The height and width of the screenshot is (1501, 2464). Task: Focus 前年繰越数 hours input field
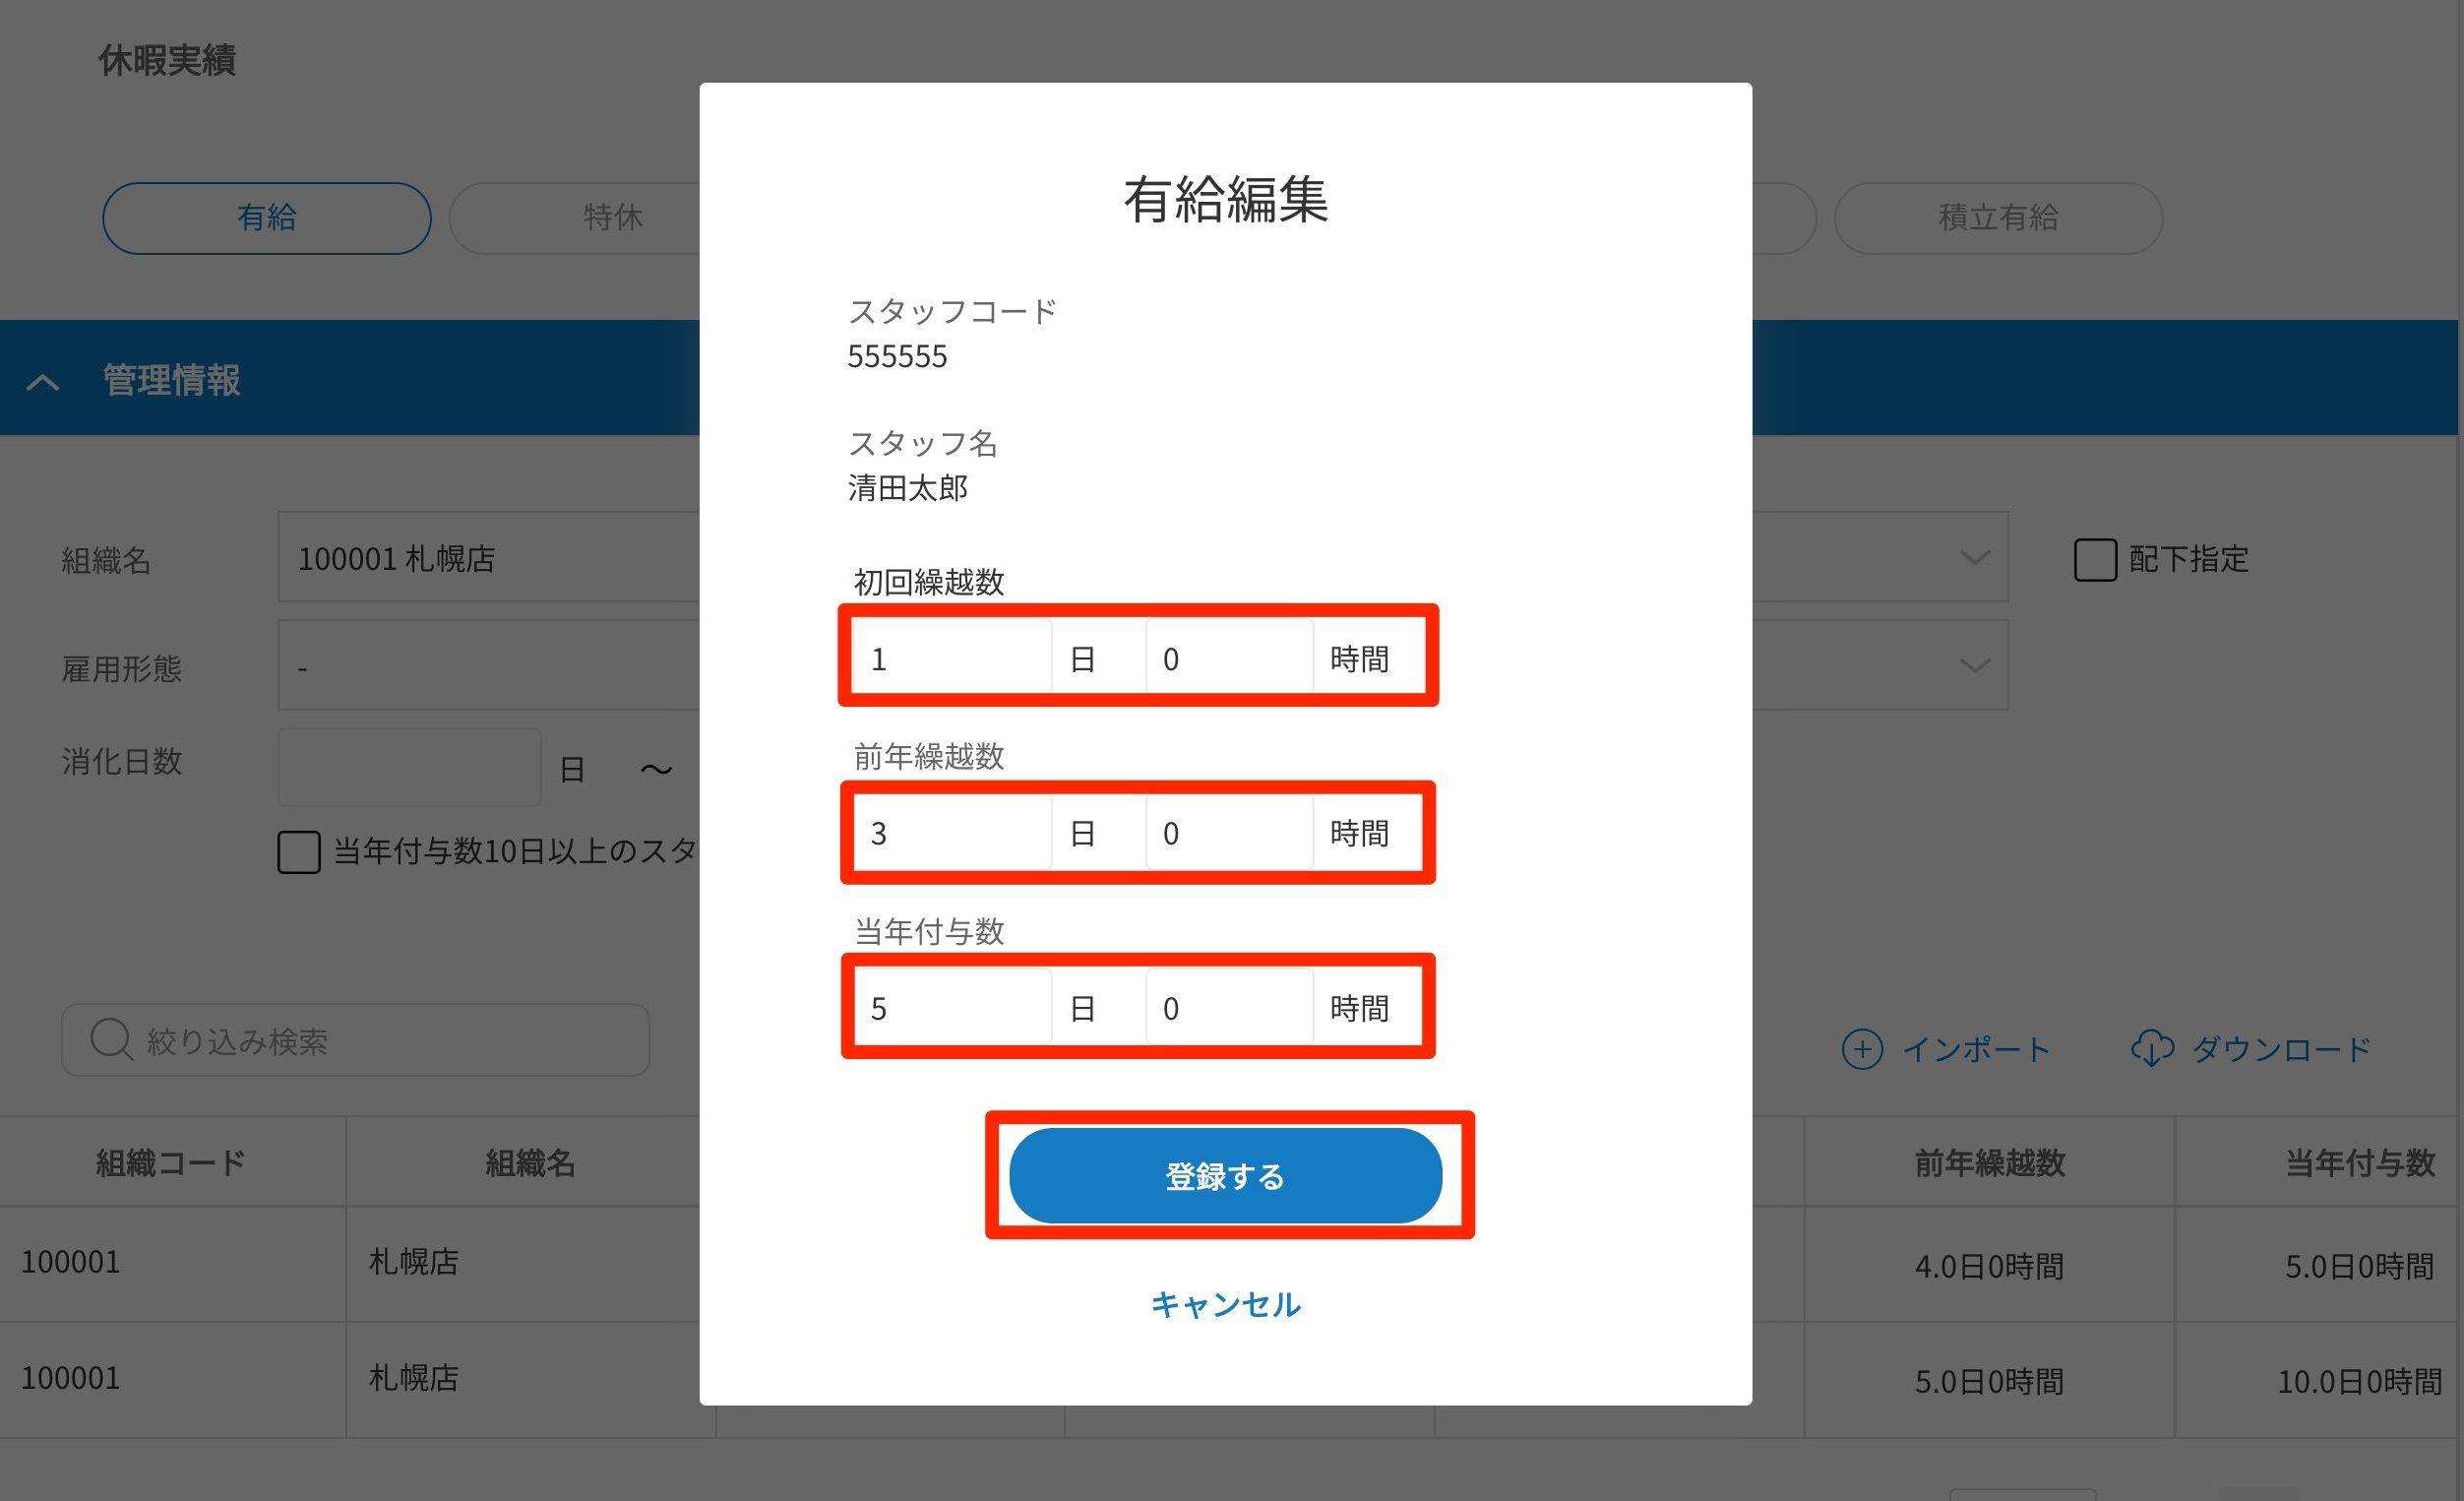(x=1228, y=832)
